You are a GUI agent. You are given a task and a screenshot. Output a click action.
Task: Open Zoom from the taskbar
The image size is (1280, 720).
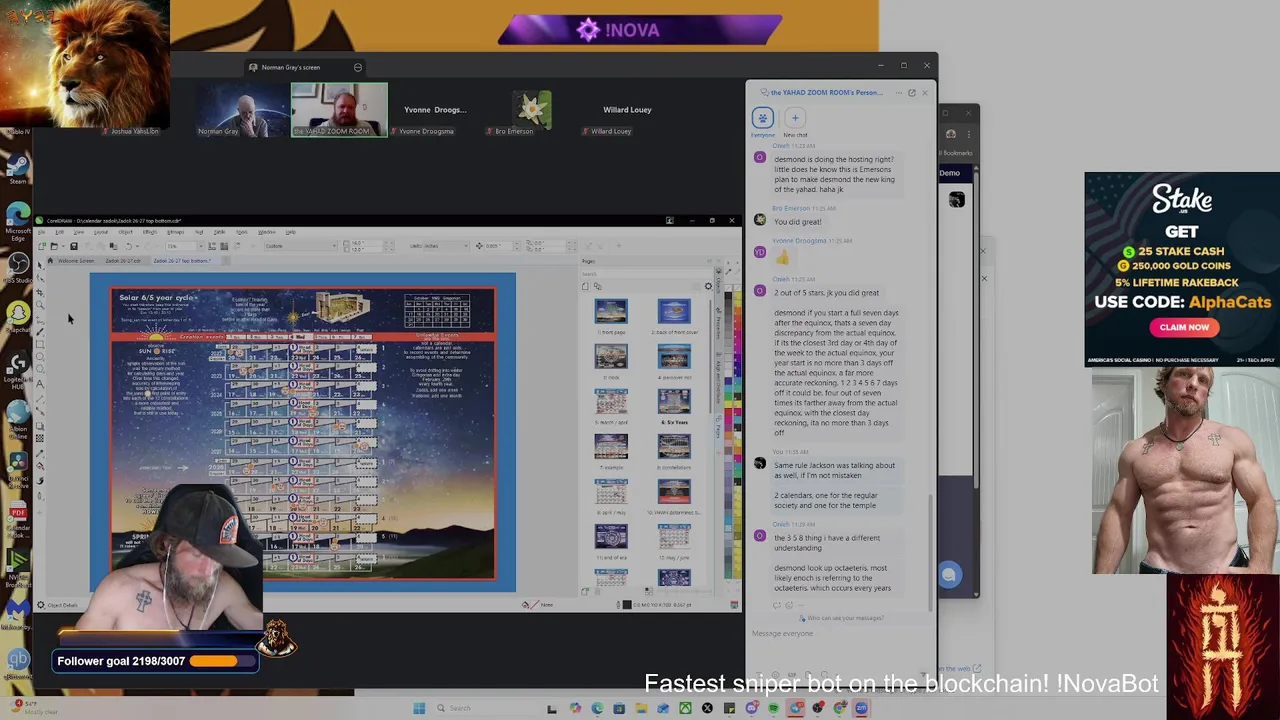861,708
